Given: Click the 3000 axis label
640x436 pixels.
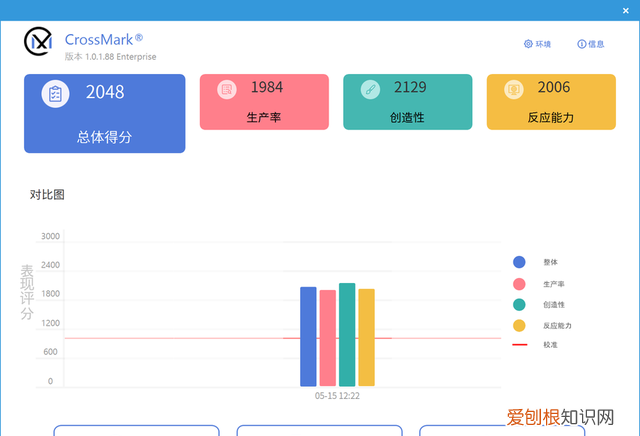Looking at the screenshot, I should coord(50,236).
